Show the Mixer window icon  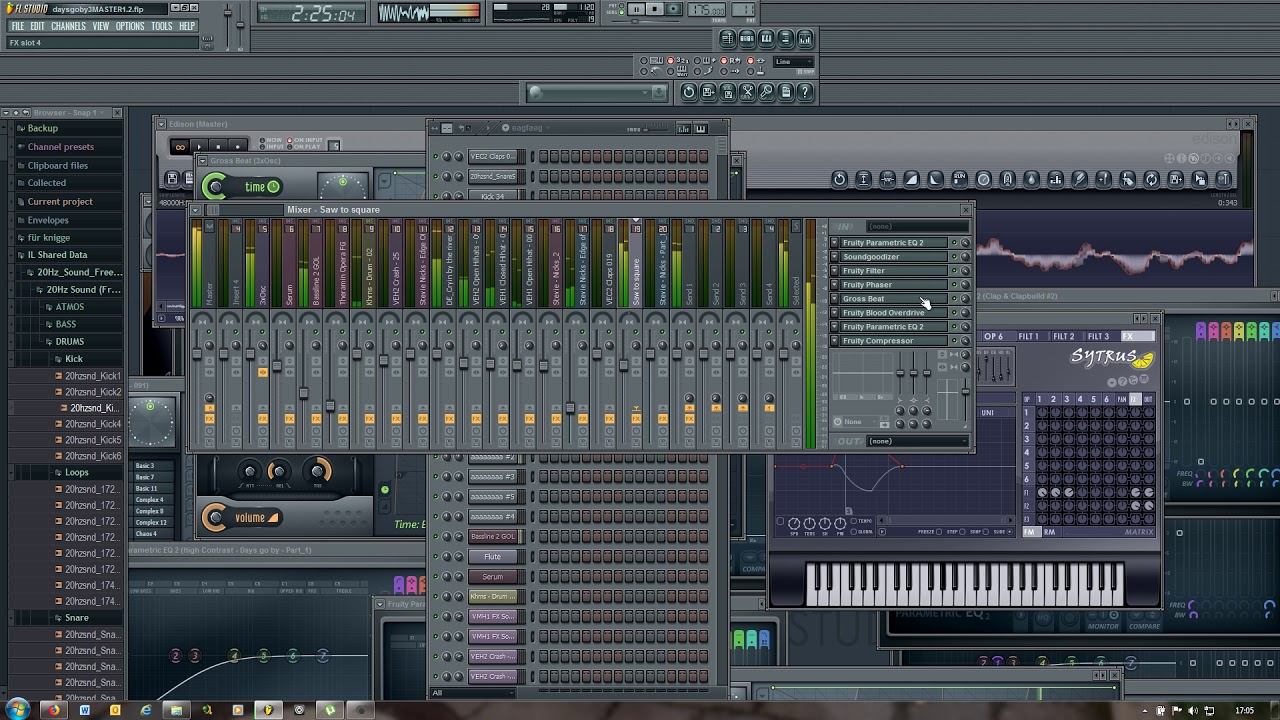(805, 38)
